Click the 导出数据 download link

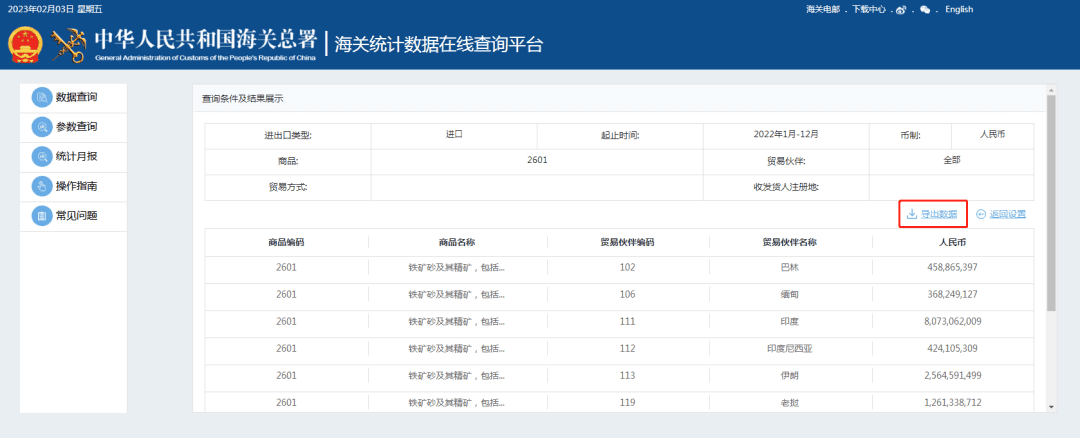(x=931, y=214)
